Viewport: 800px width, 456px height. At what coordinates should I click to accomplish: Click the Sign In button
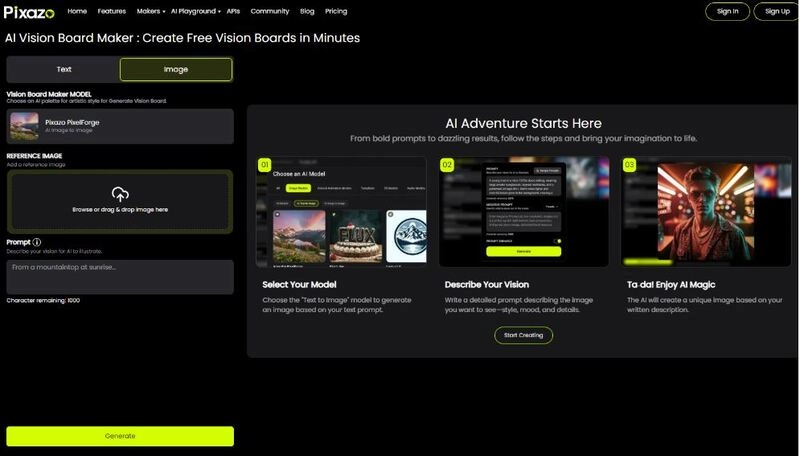727,11
